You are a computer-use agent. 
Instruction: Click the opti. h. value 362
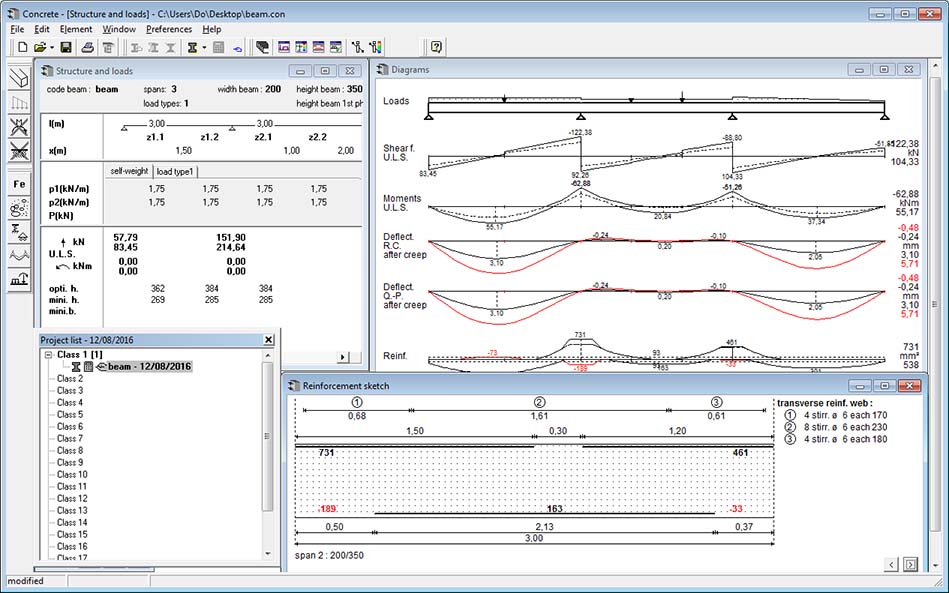pyautogui.click(x=157, y=289)
